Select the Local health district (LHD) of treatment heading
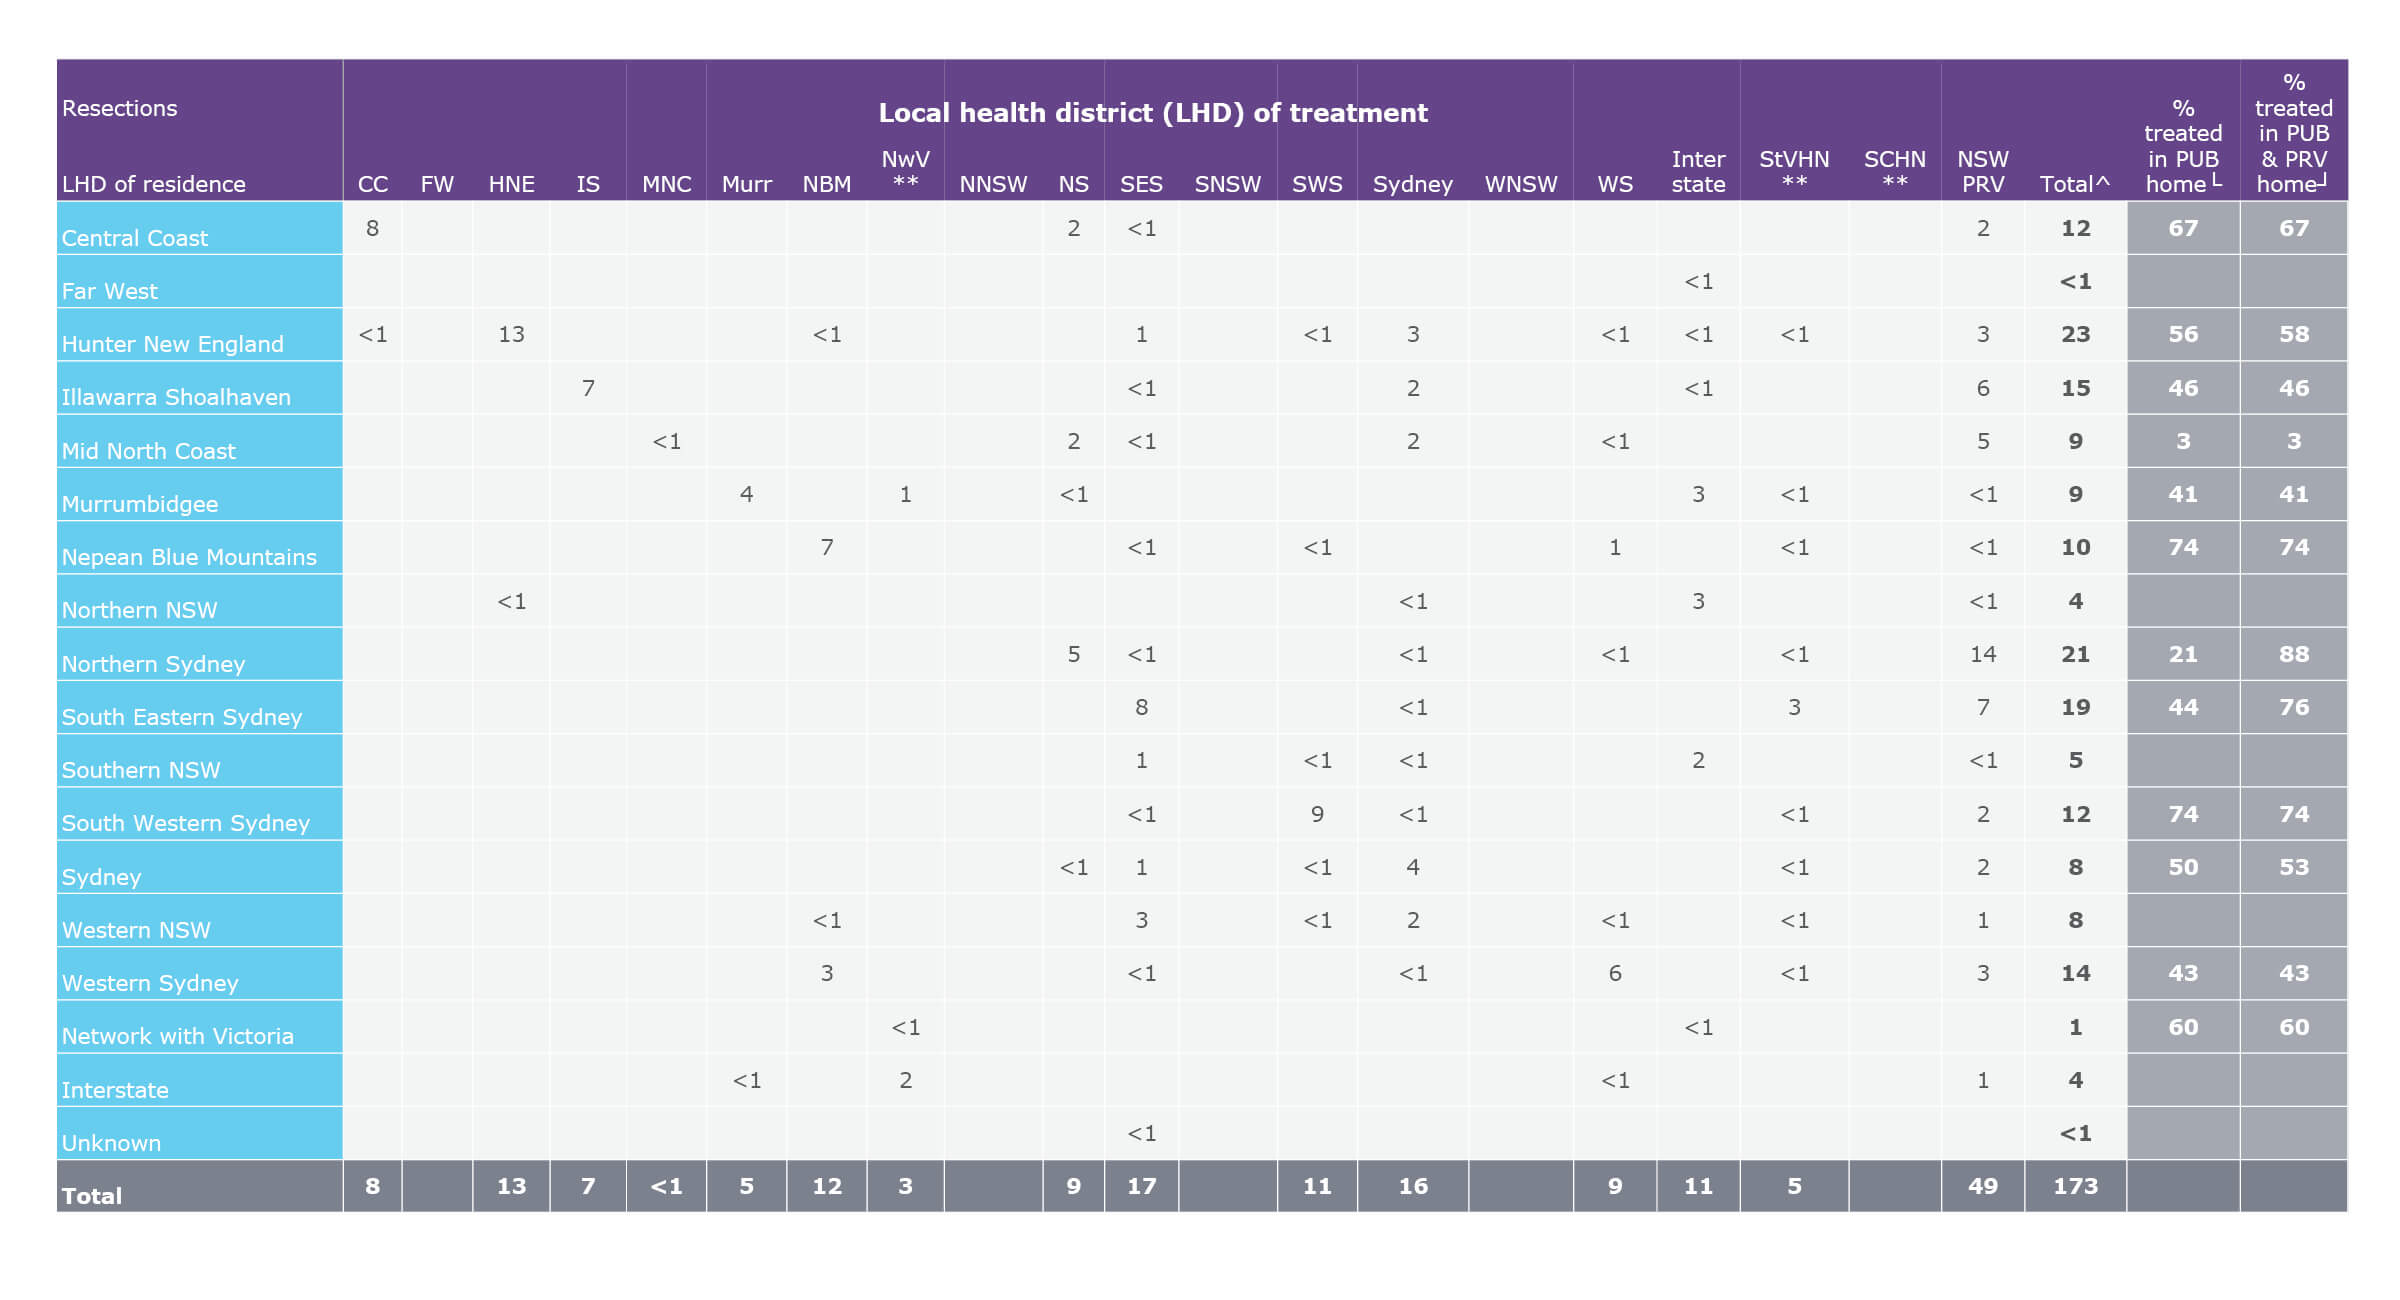Viewport: 2400px width, 1300px height. tap(1152, 112)
